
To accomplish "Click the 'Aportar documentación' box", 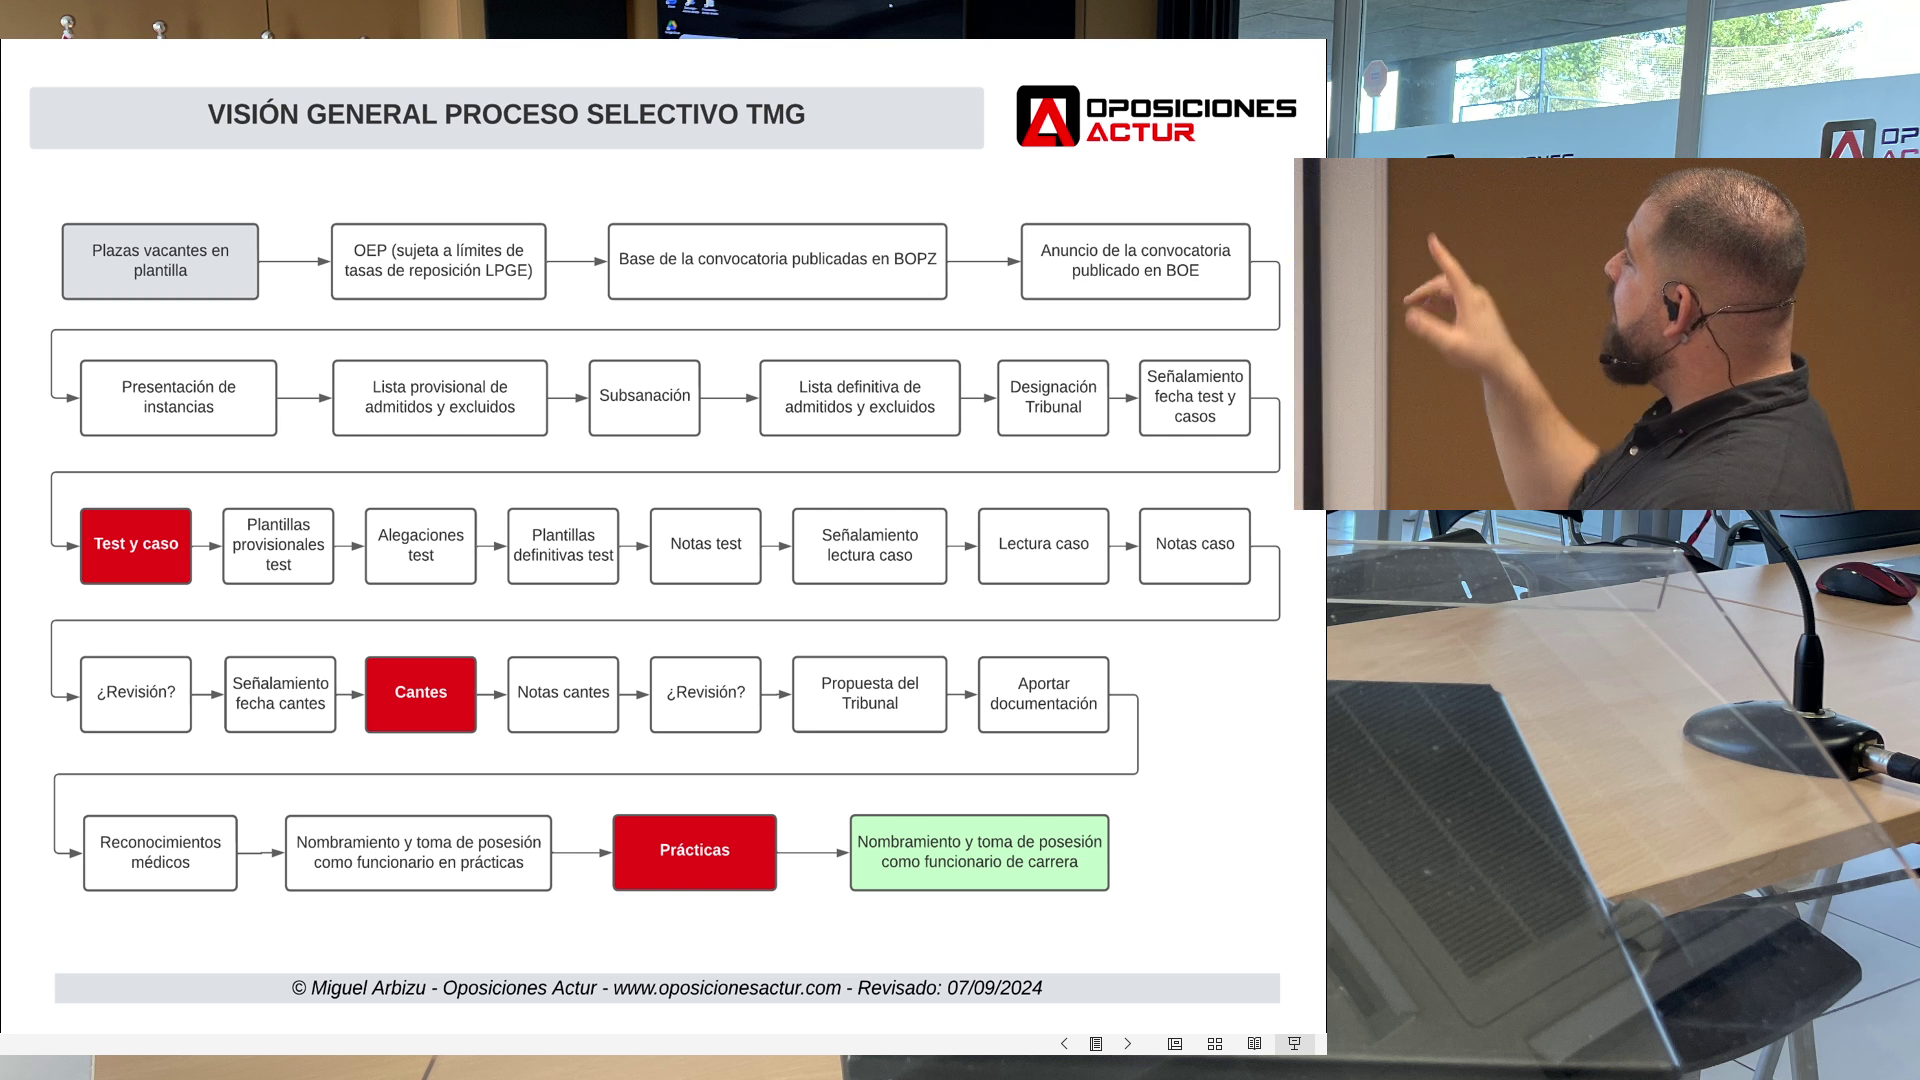I will pos(1044,694).
